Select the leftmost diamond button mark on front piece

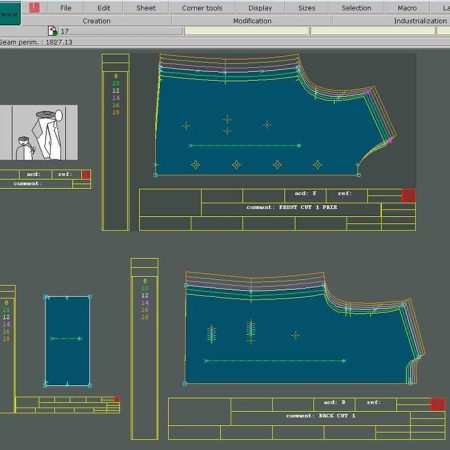click(x=196, y=165)
